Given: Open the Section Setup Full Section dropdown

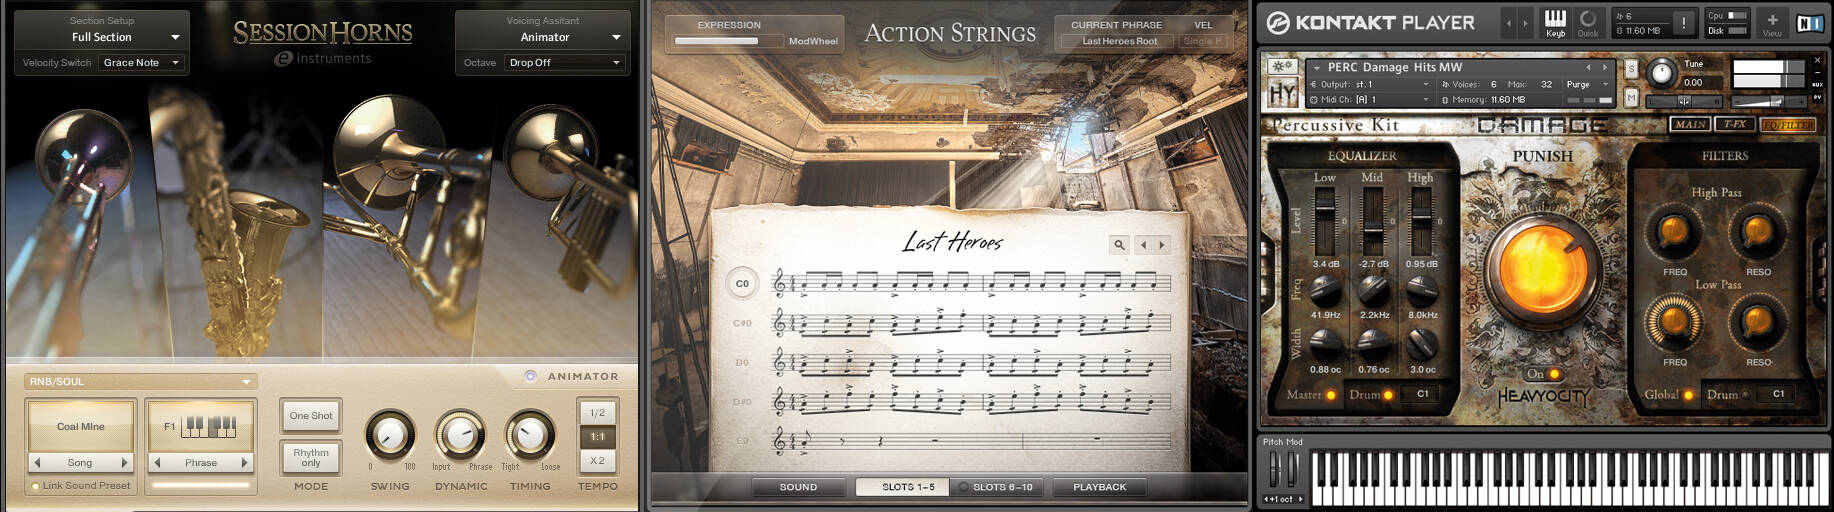Looking at the screenshot, I should pyautogui.click(x=102, y=37).
